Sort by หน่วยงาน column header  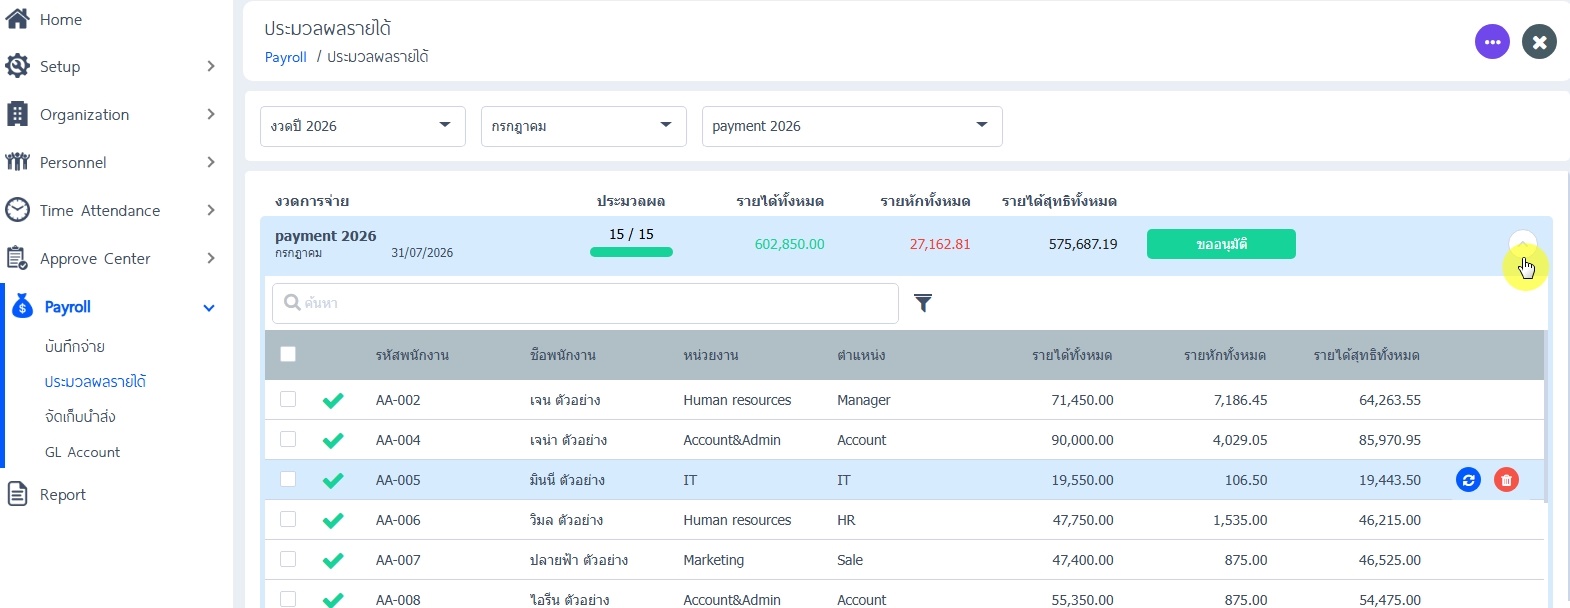point(711,355)
